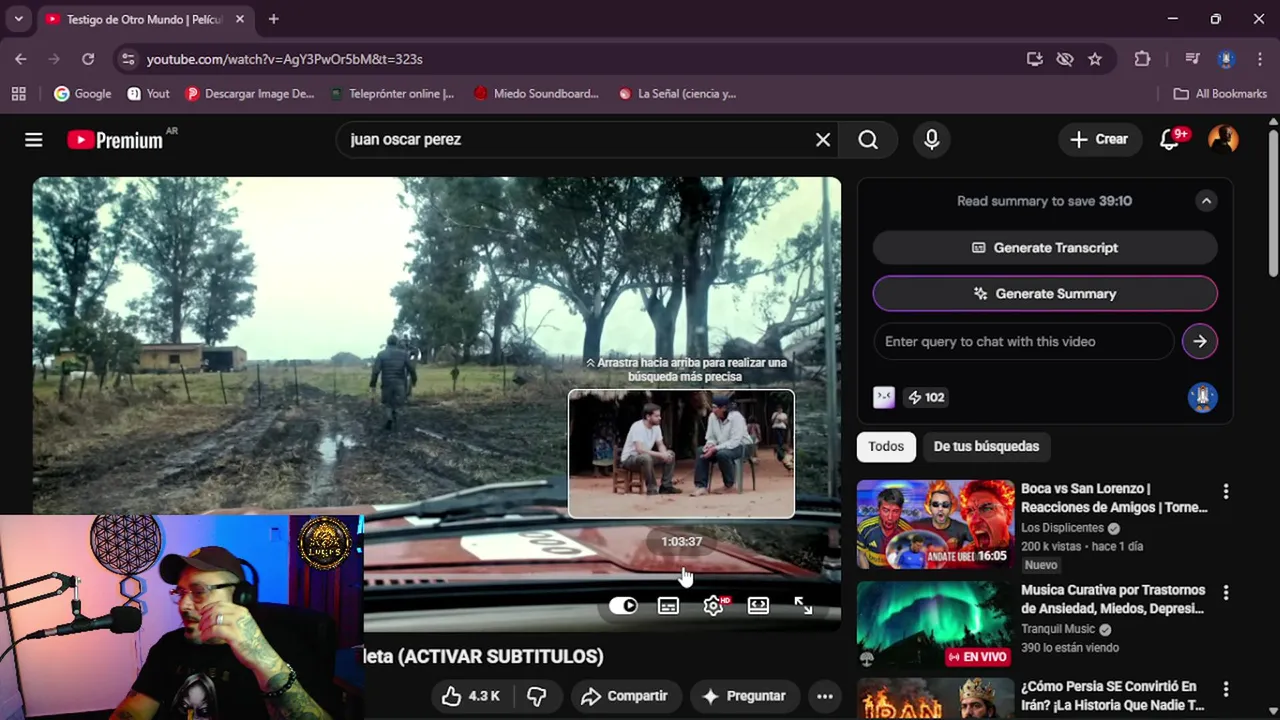The image size is (1280, 720).
Task: Open Chrome profile avatar
Action: coord(1226,59)
